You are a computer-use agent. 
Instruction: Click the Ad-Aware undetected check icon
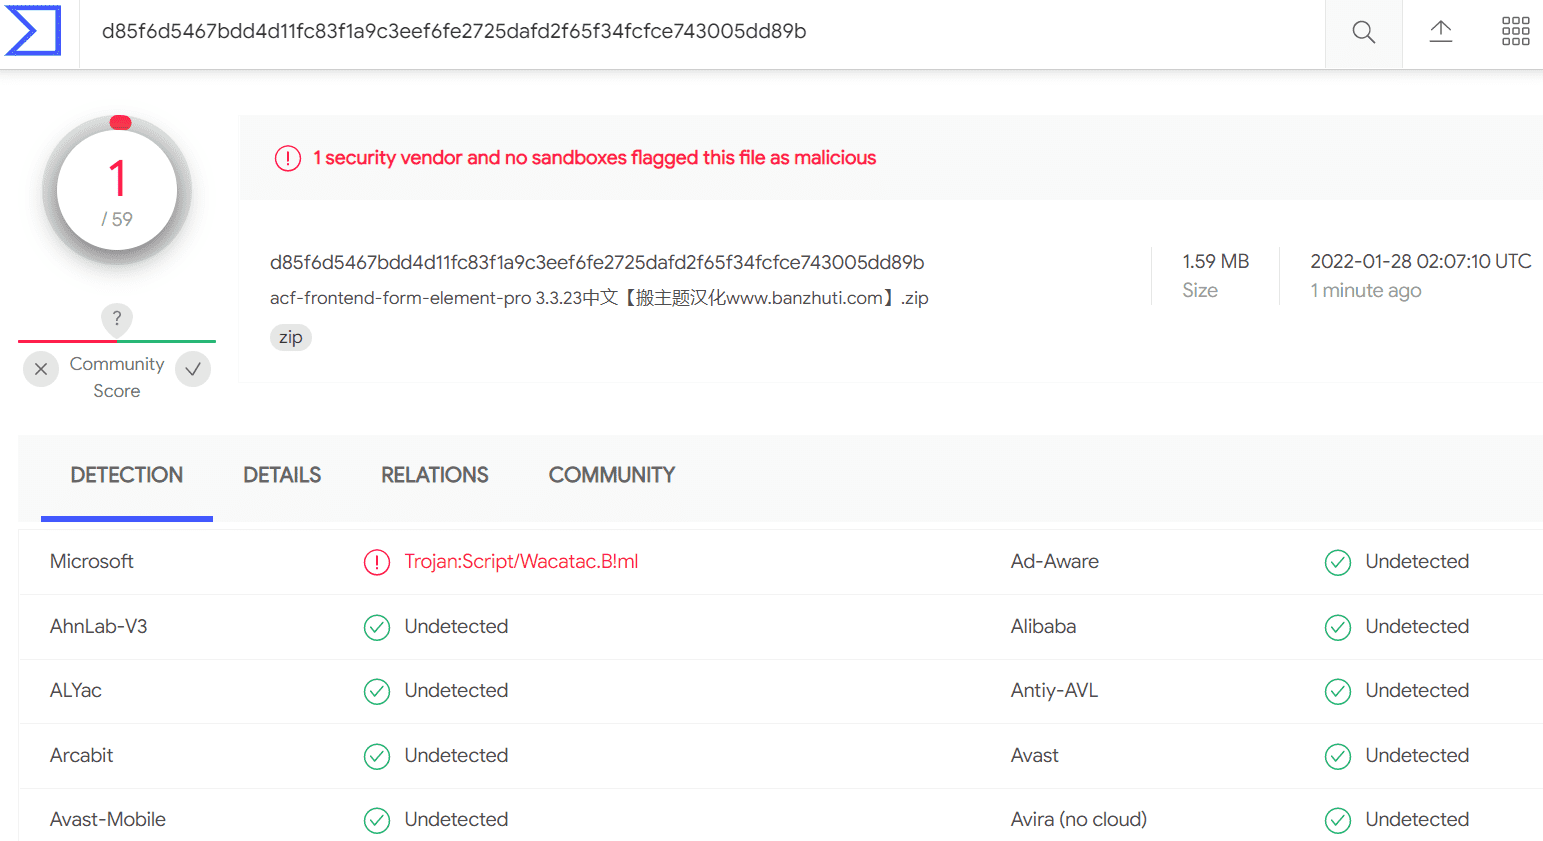1338,562
